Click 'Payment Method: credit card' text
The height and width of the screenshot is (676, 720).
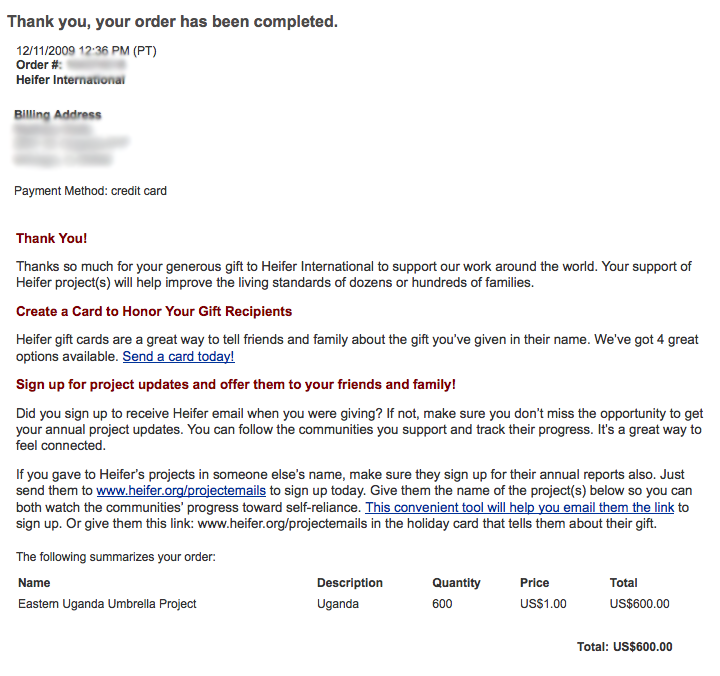[90, 190]
